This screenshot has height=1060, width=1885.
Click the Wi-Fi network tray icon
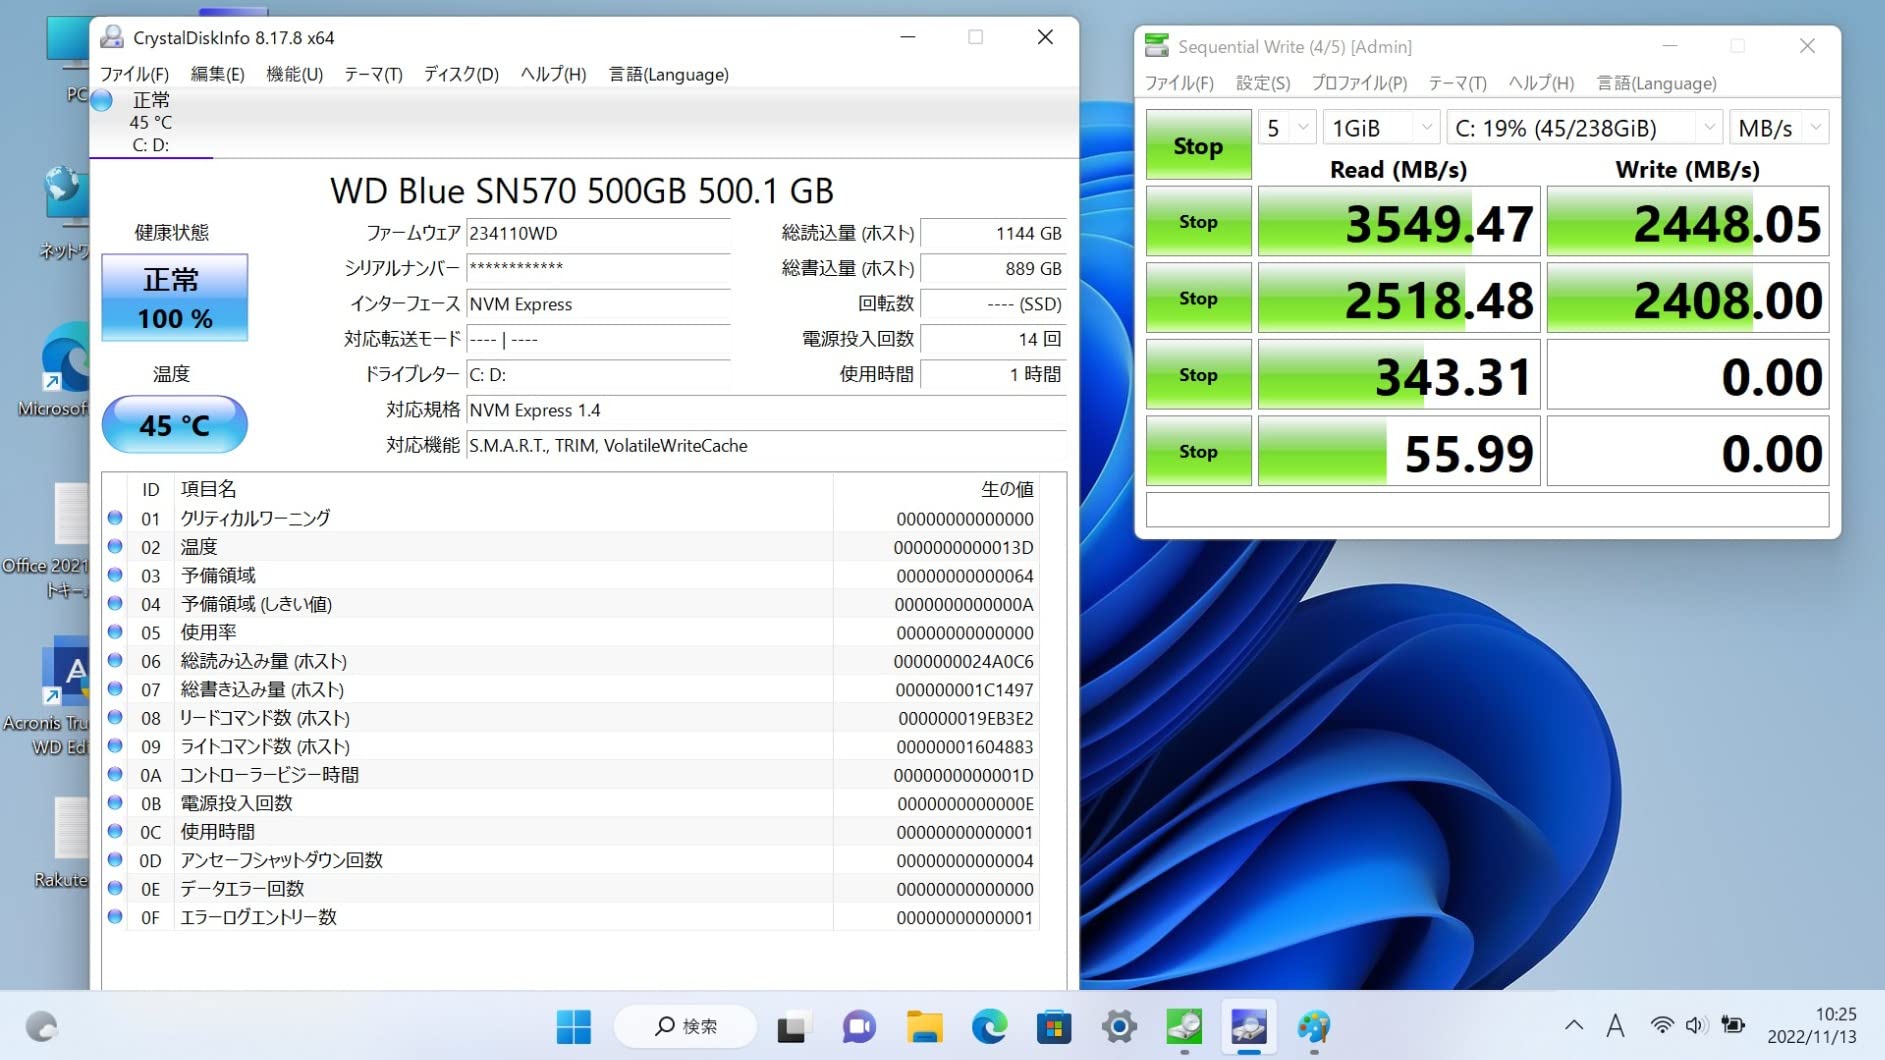click(1661, 1026)
